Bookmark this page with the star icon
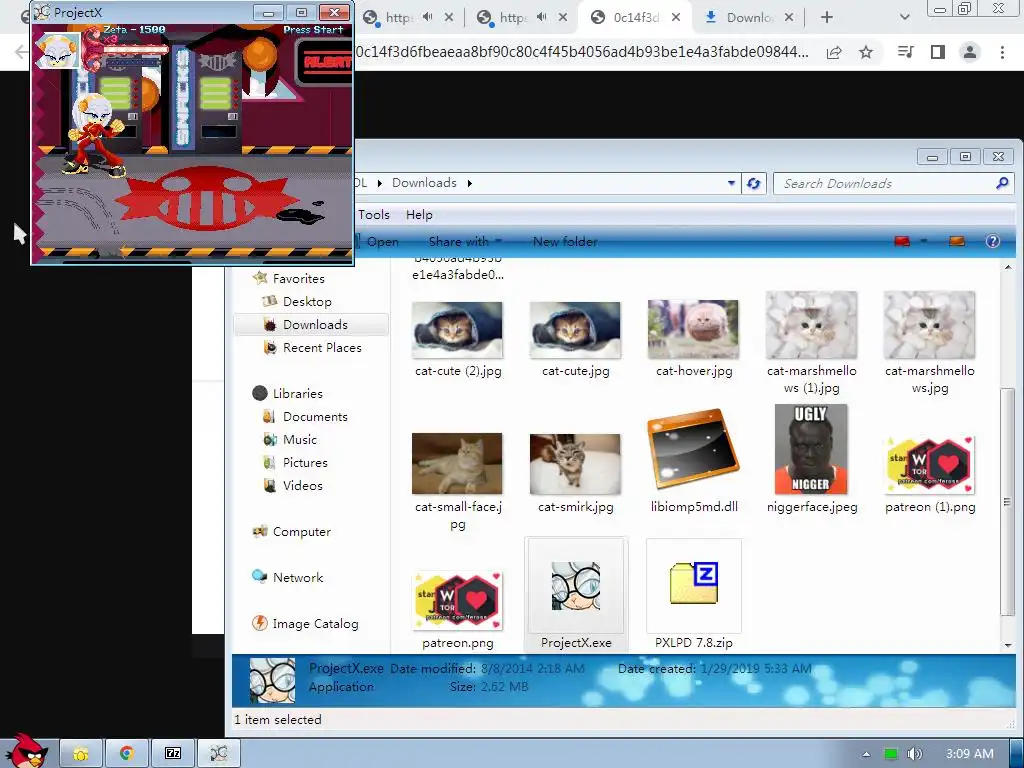Viewport: 1024px width, 768px height. [x=866, y=52]
